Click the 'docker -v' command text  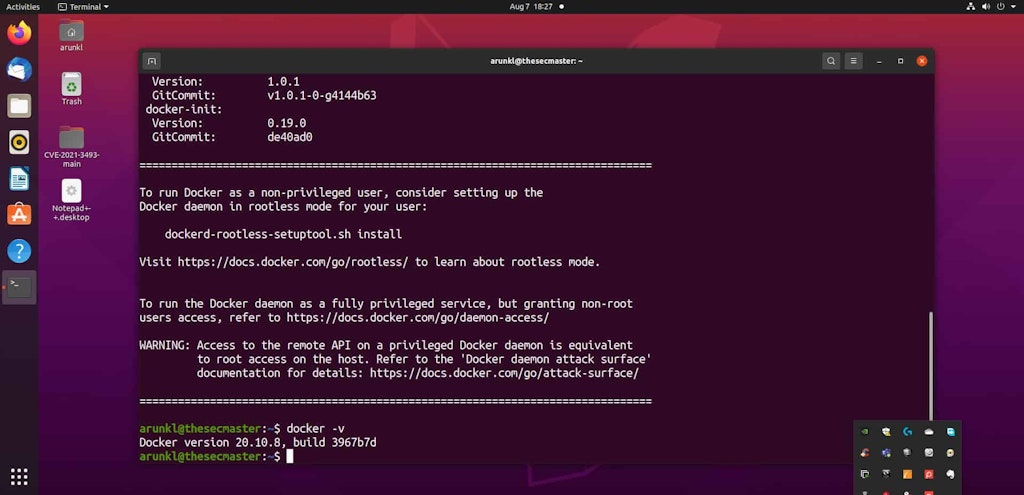[x=315, y=428]
